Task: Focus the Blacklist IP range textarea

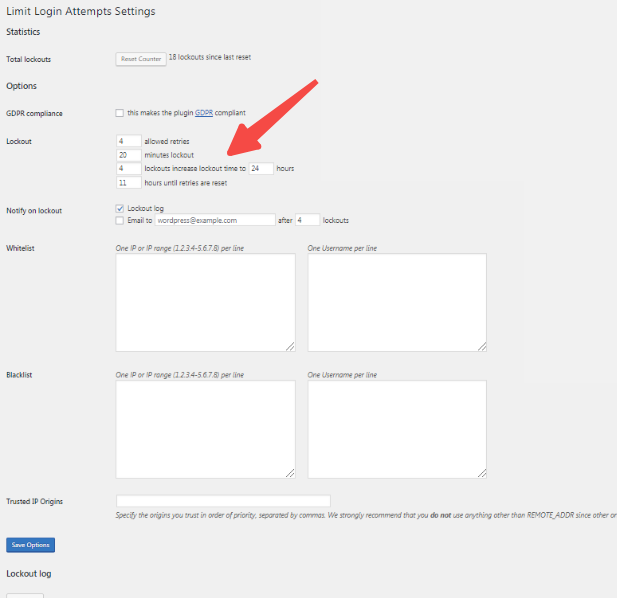Action: click(205, 429)
